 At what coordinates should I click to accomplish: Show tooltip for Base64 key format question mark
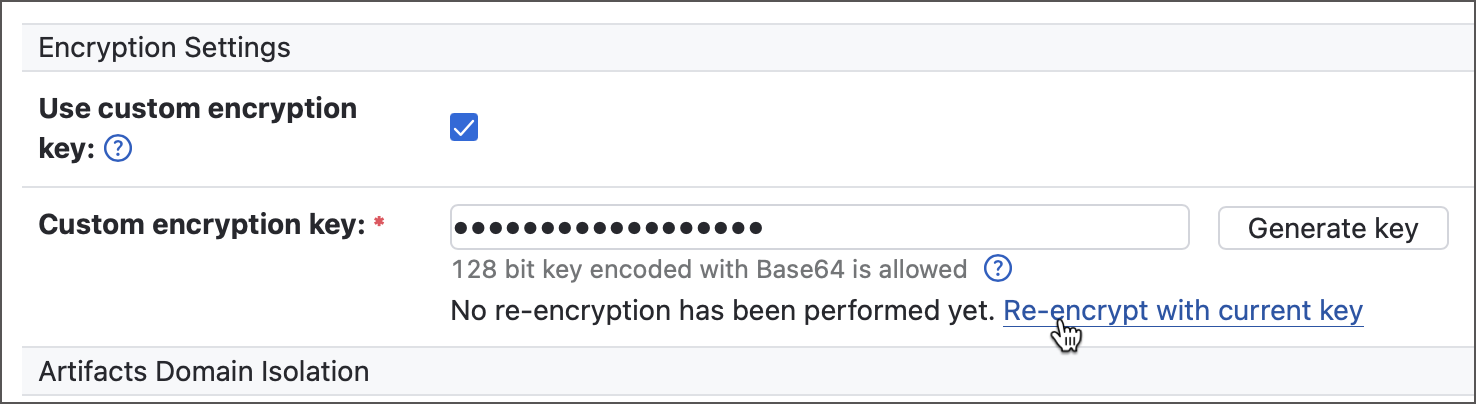[x=998, y=269]
